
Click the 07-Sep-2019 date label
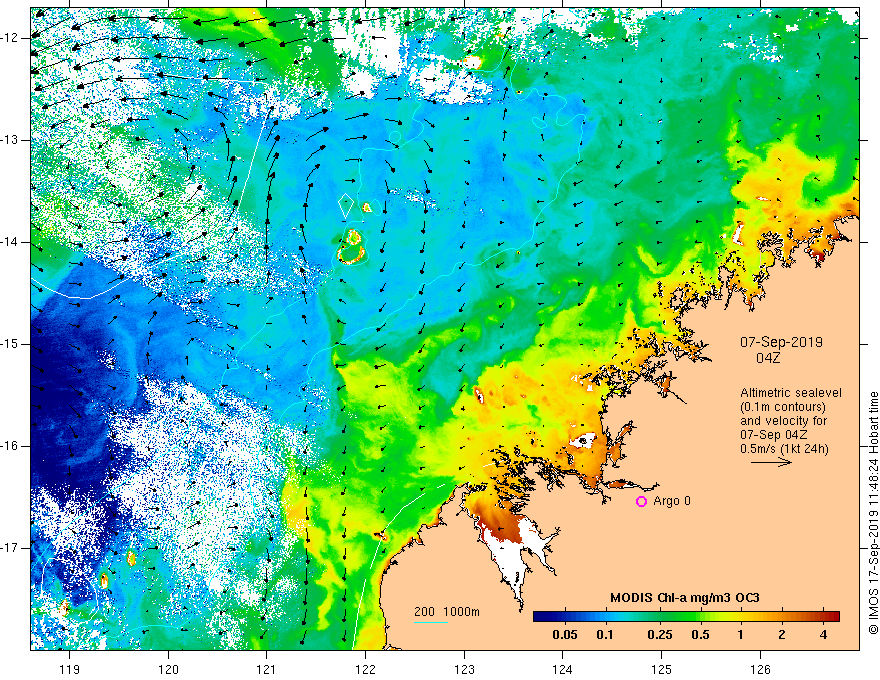click(781, 342)
